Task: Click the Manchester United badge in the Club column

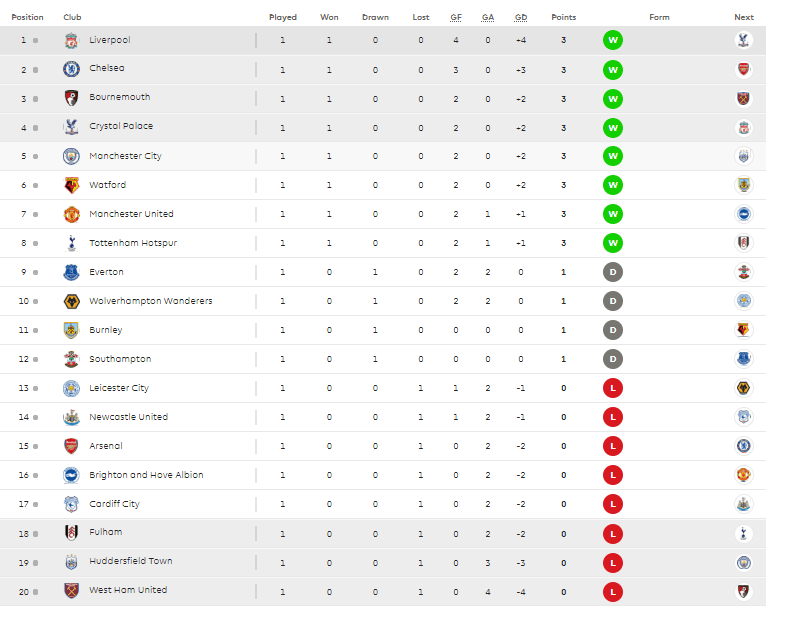Action: click(71, 214)
